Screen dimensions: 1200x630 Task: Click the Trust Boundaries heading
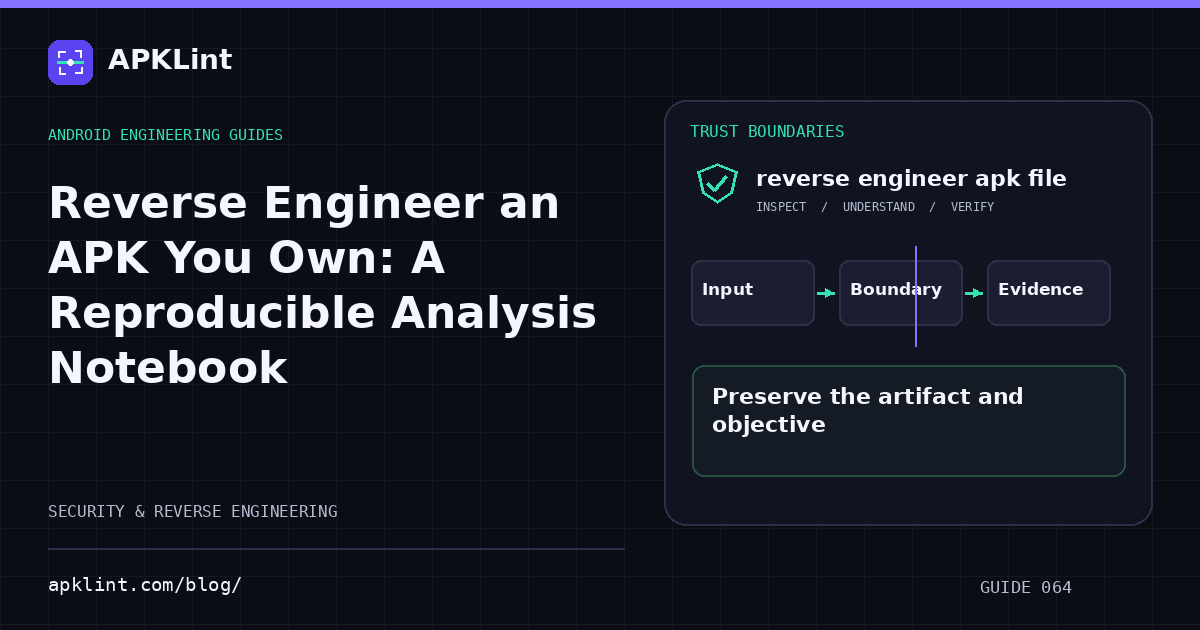point(767,132)
